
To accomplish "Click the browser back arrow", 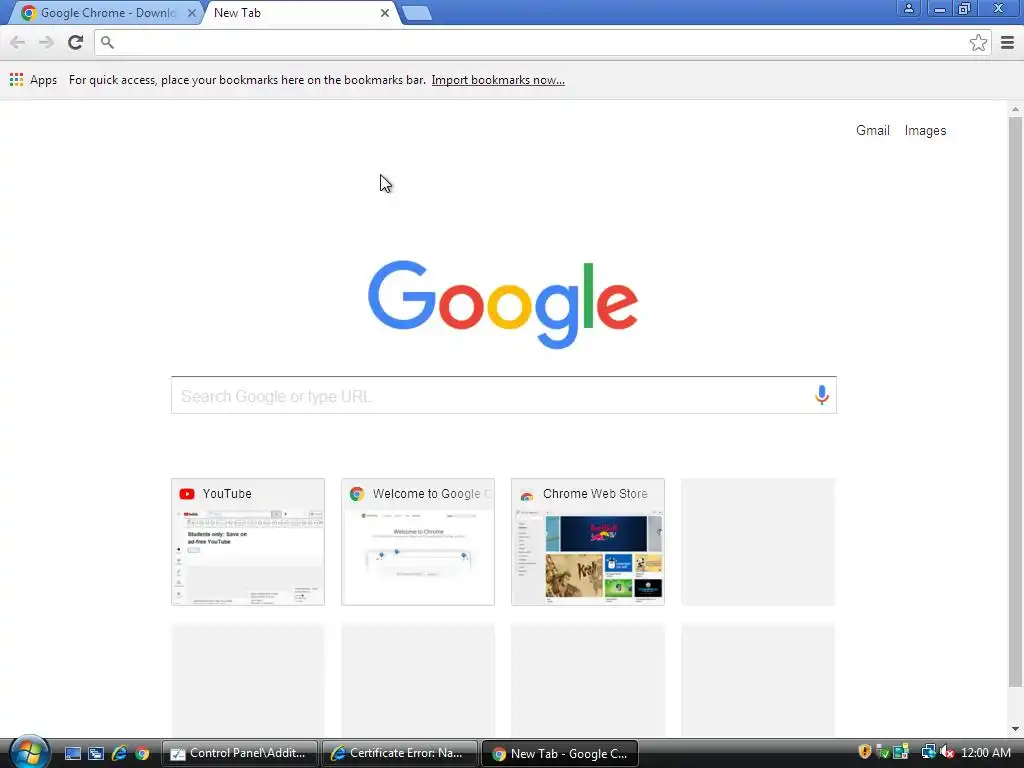I will tap(18, 42).
